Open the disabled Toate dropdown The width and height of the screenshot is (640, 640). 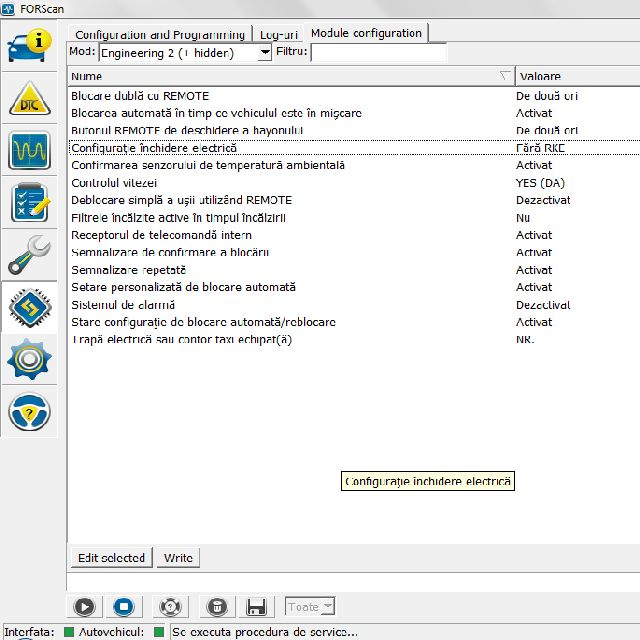click(x=310, y=607)
